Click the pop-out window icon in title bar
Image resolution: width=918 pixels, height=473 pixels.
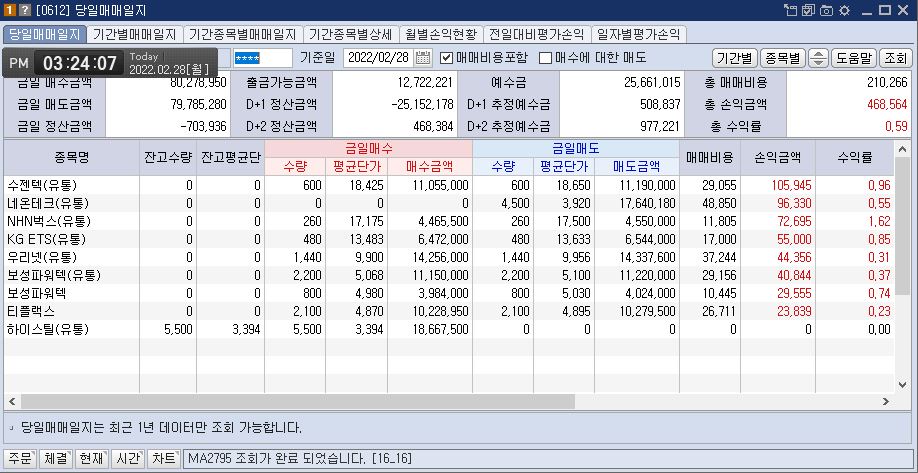[x=790, y=10]
